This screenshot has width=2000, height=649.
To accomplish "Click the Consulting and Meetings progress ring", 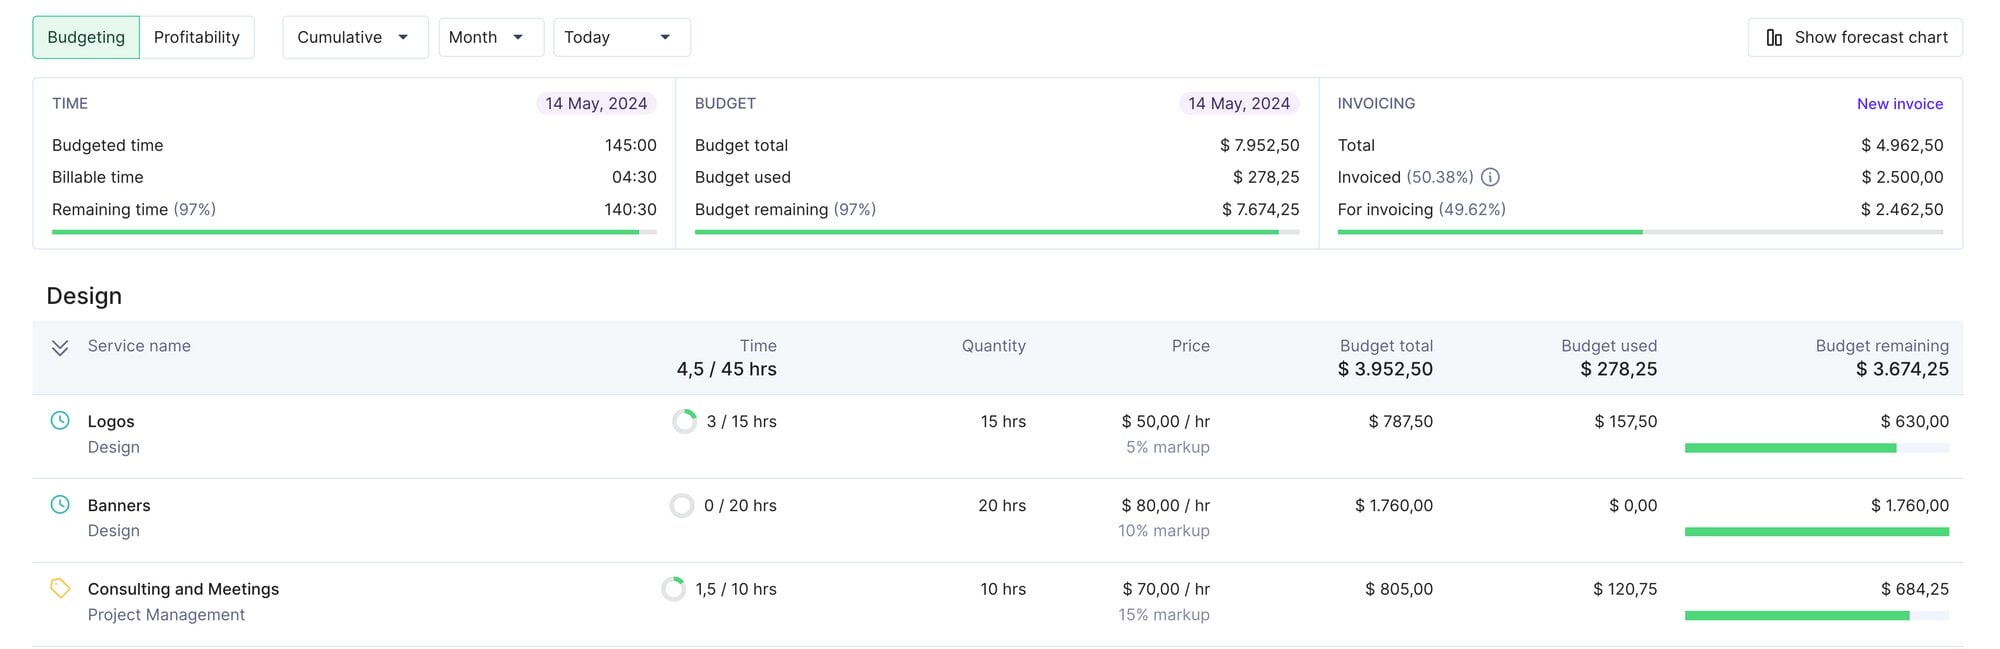I will (673, 589).
